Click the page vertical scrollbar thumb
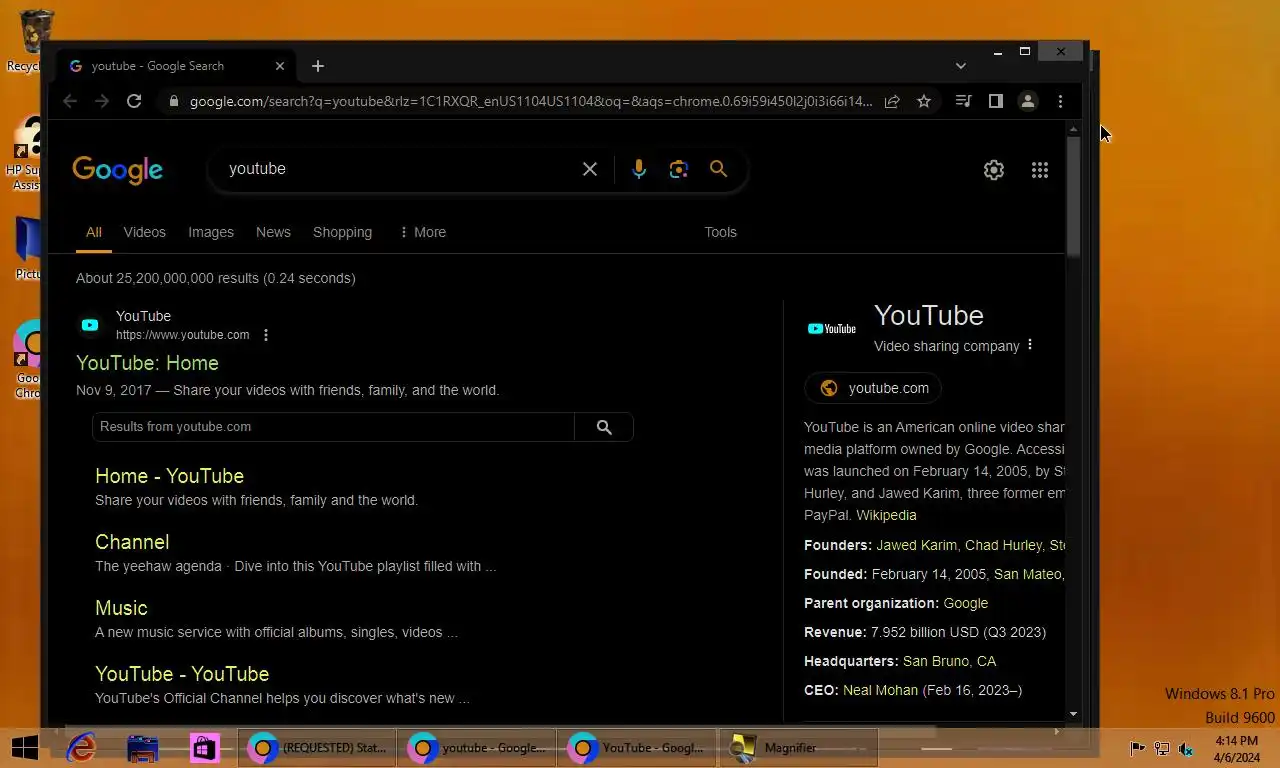1280x768 pixels. point(1073,195)
